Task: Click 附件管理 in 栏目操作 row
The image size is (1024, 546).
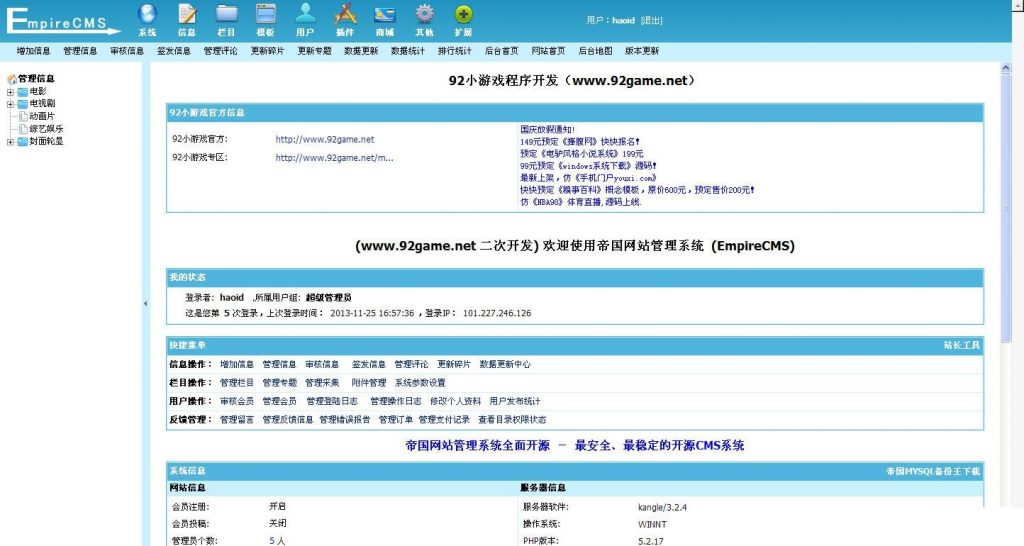Action: [x=369, y=383]
